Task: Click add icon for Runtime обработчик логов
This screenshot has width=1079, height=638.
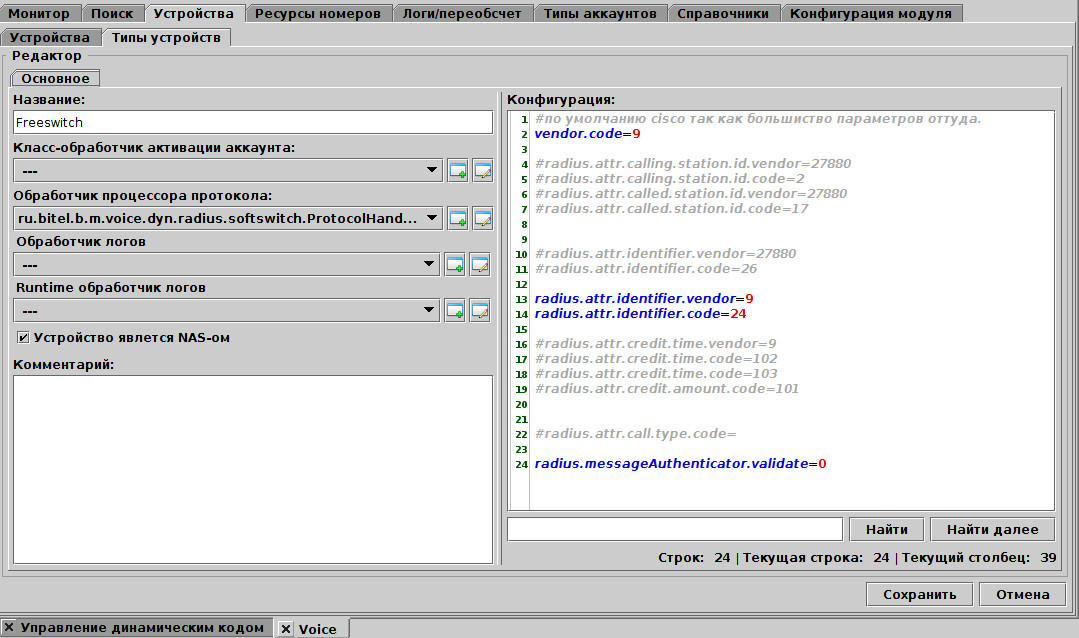Action: 455,311
